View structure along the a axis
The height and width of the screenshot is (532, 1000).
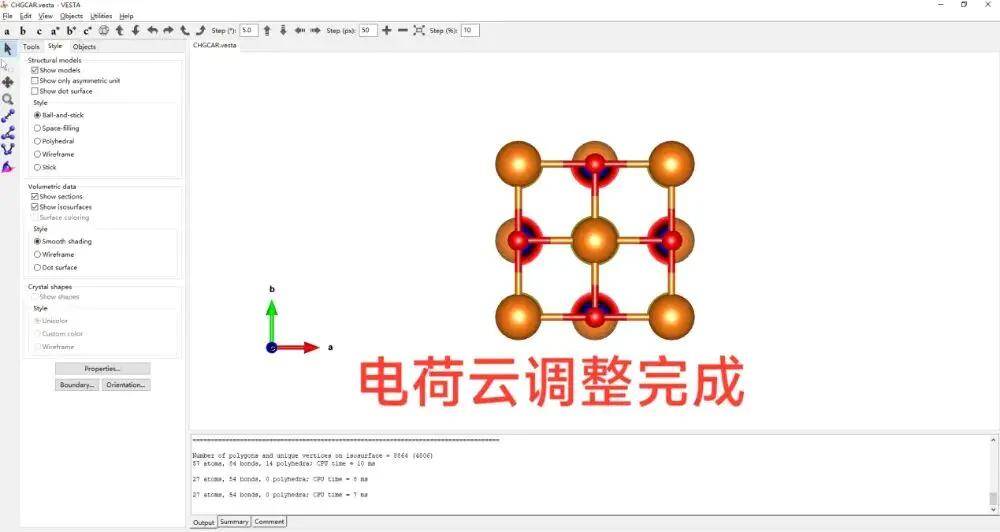pos(7,31)
